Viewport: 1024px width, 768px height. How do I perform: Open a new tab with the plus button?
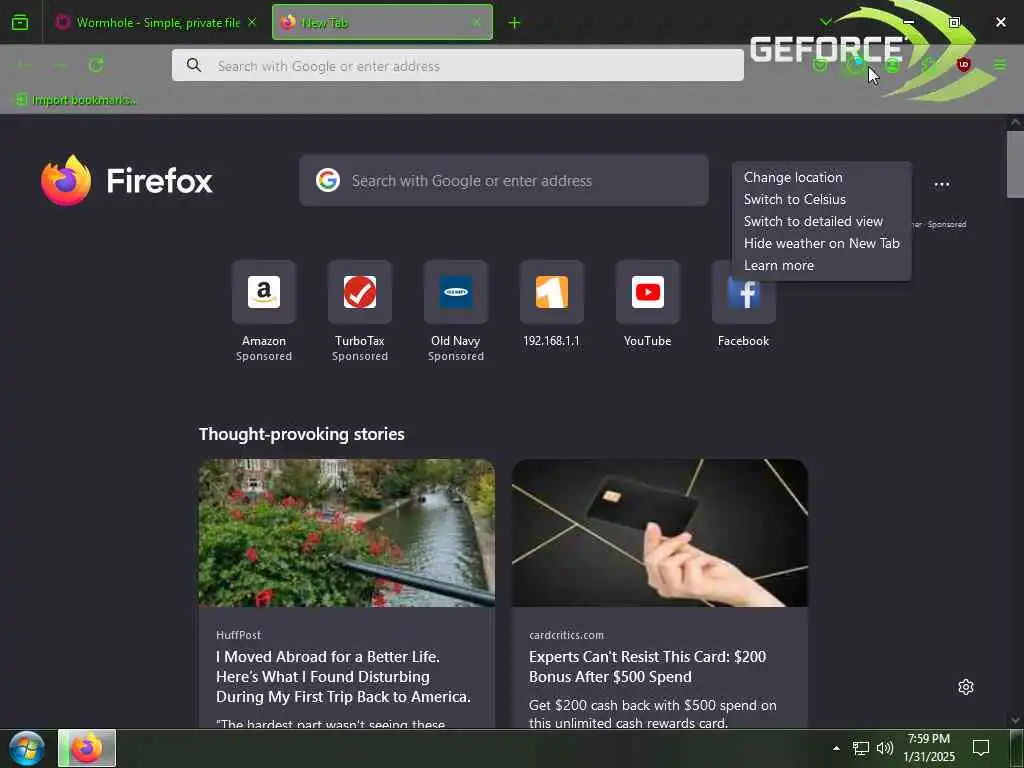tap(515, 23)
